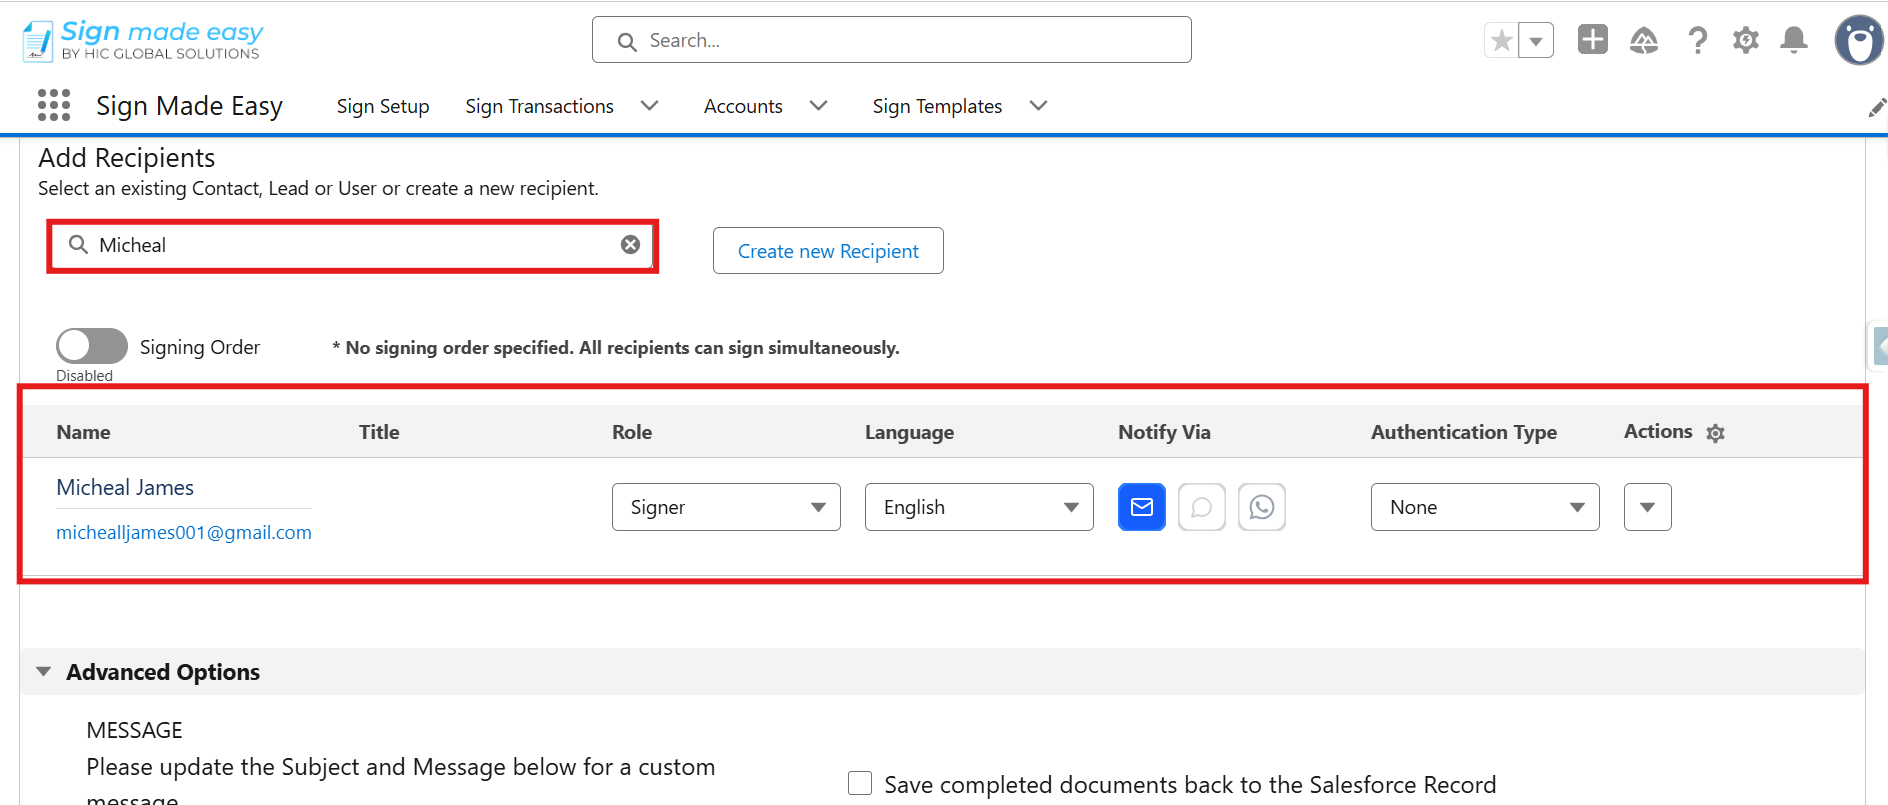Open the Accounts tab
This screenshot has width=1888, height=805.
[x=743, y=106]
